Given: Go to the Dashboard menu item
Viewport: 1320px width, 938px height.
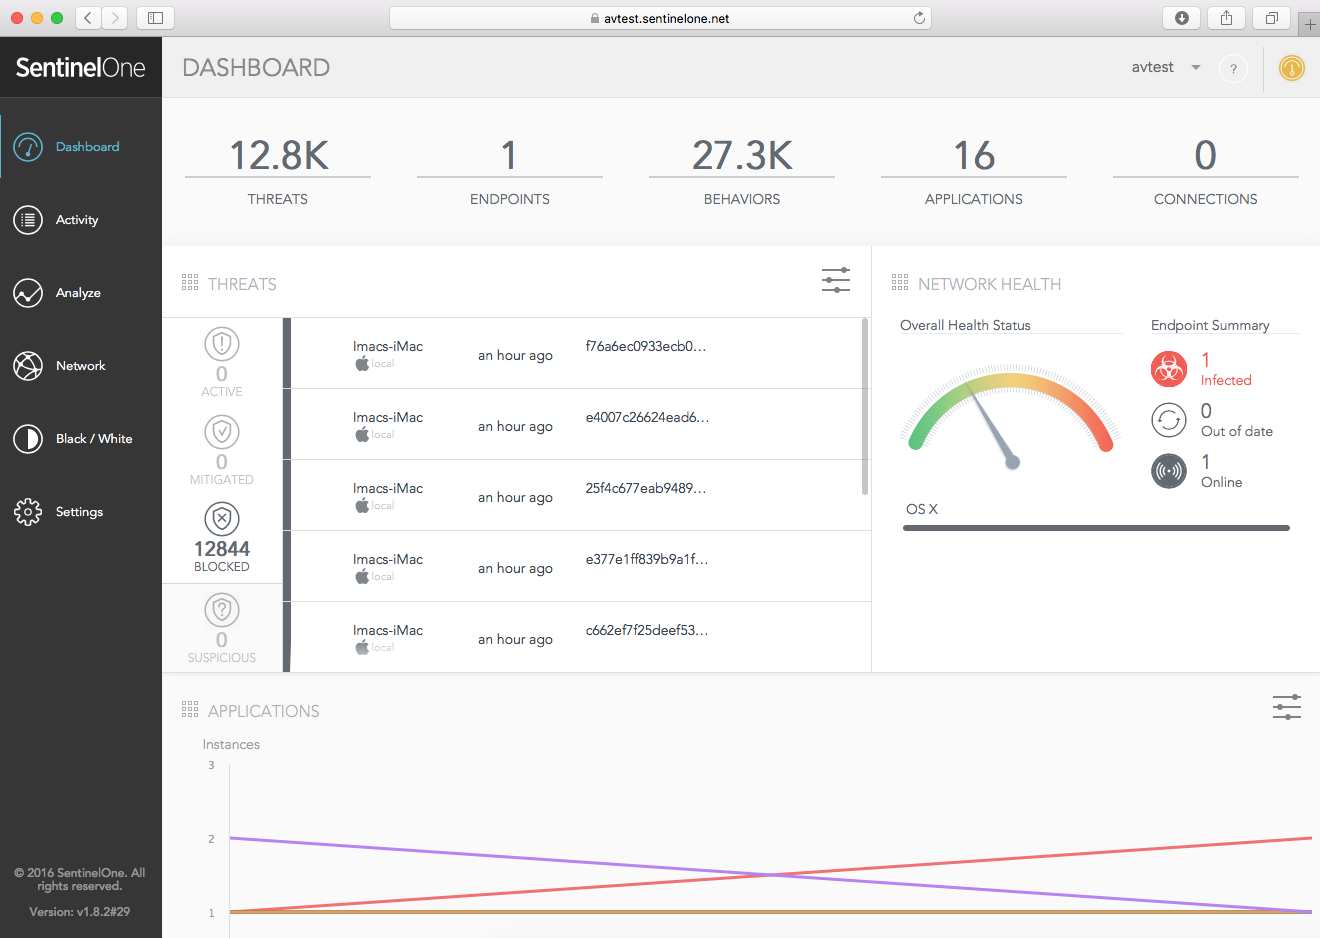Looking at the screenshot, I should click(x=87, y=147).
